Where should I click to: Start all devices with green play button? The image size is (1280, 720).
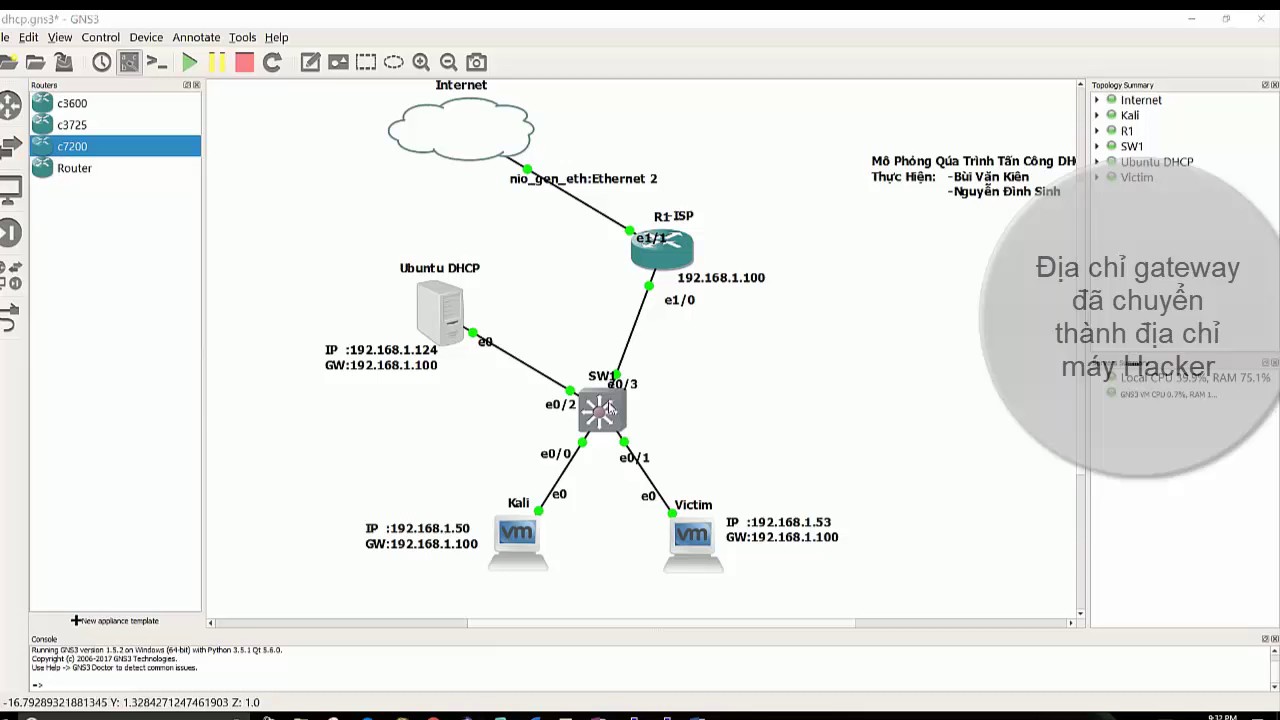189,62
